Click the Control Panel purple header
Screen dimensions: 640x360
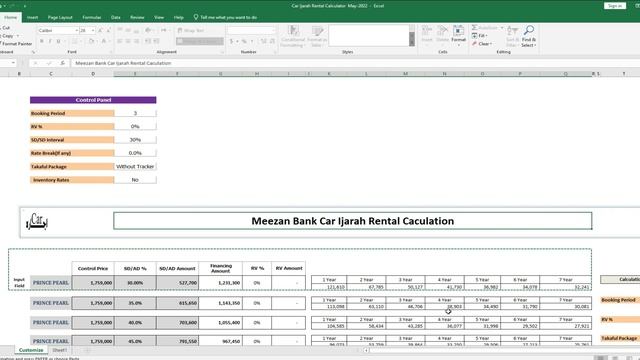[93, 100]
